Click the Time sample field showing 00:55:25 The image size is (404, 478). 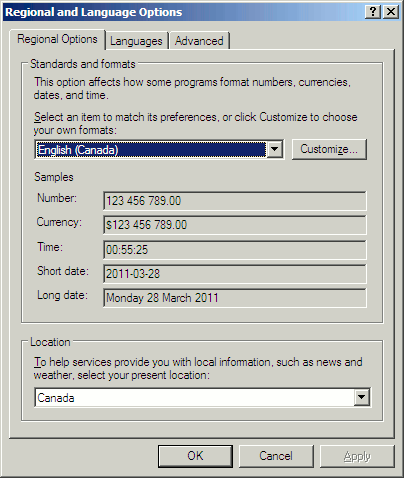tap(235, 250)
